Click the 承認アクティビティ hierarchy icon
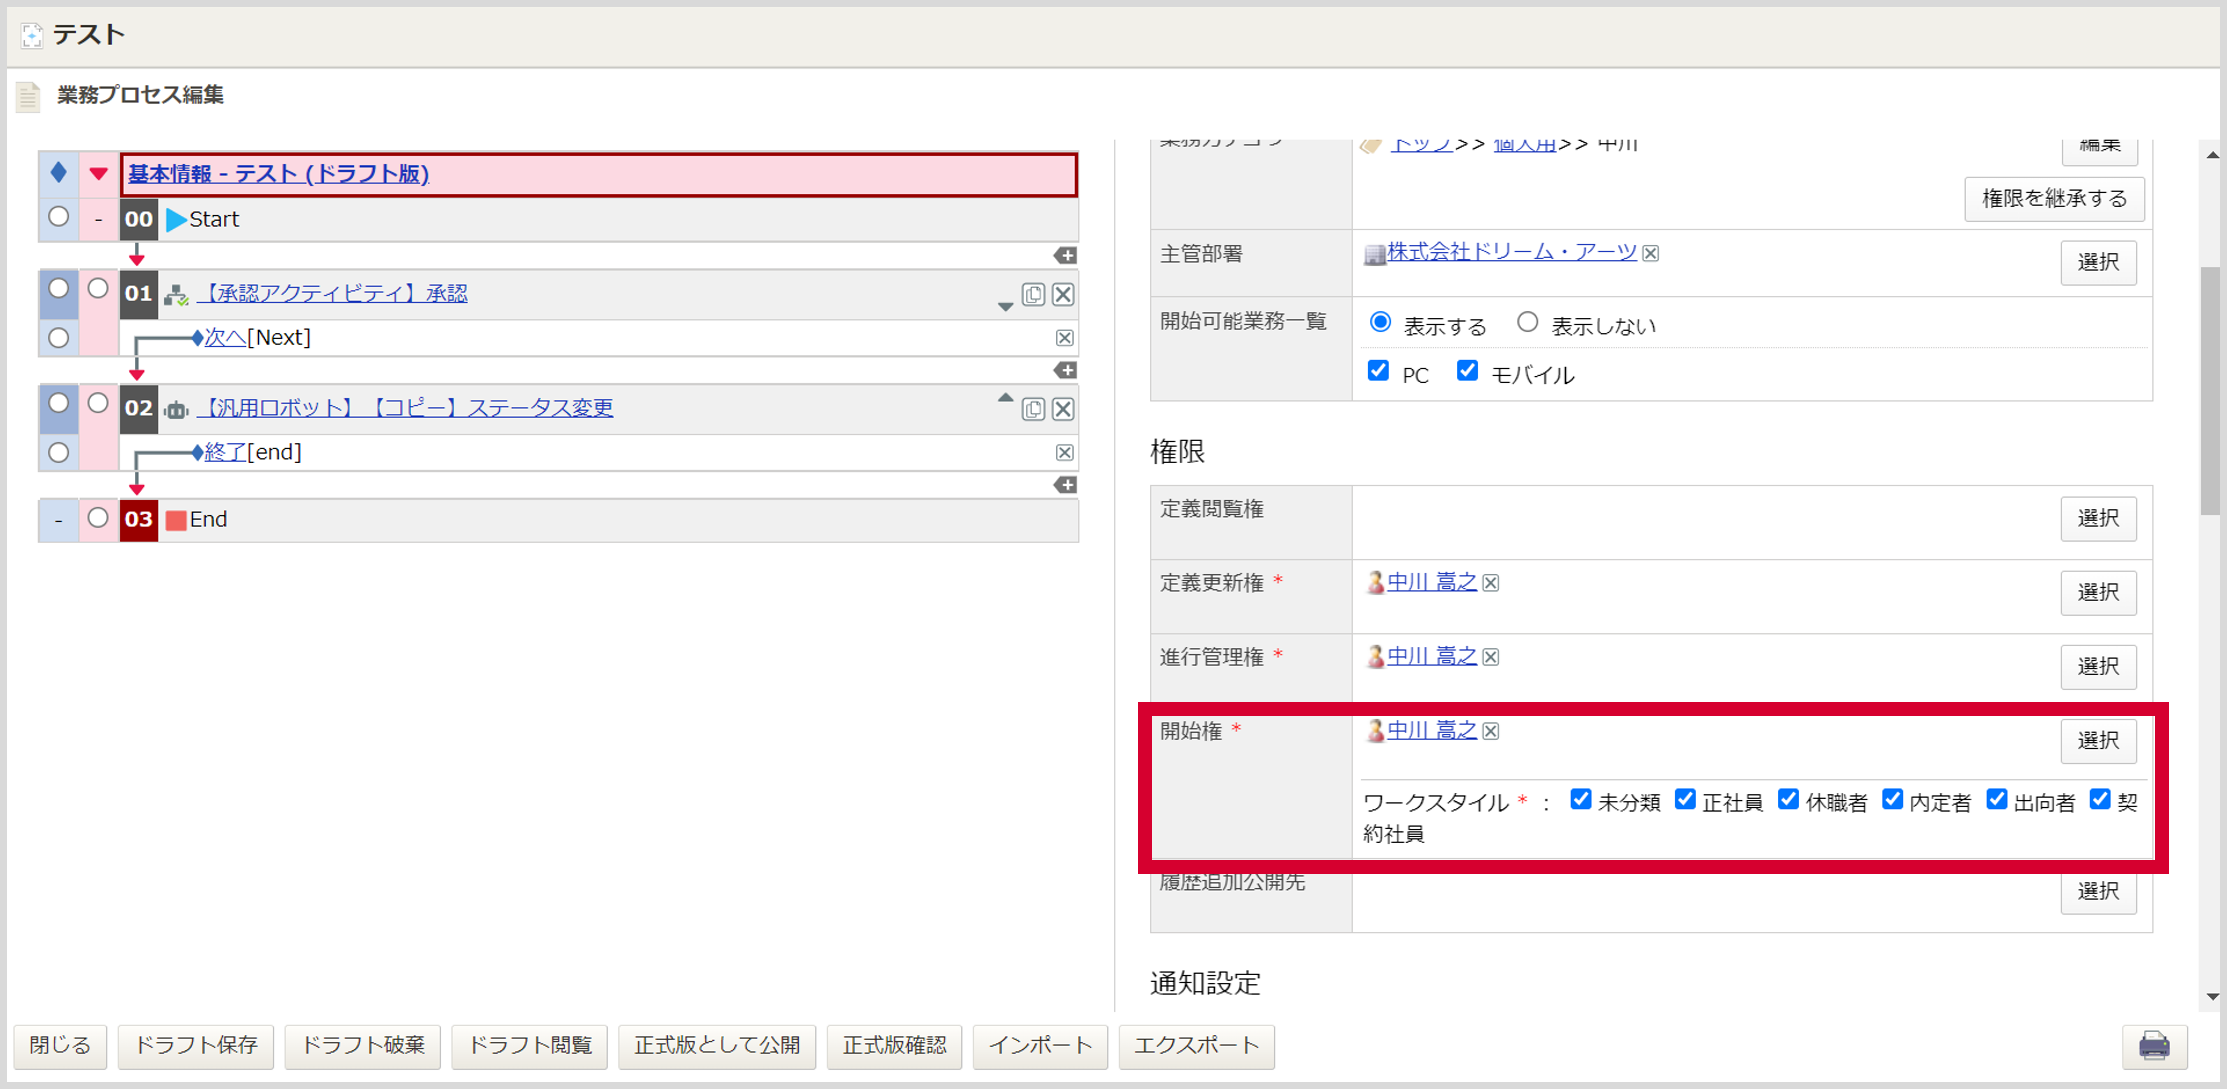 [x=176, y=295]
